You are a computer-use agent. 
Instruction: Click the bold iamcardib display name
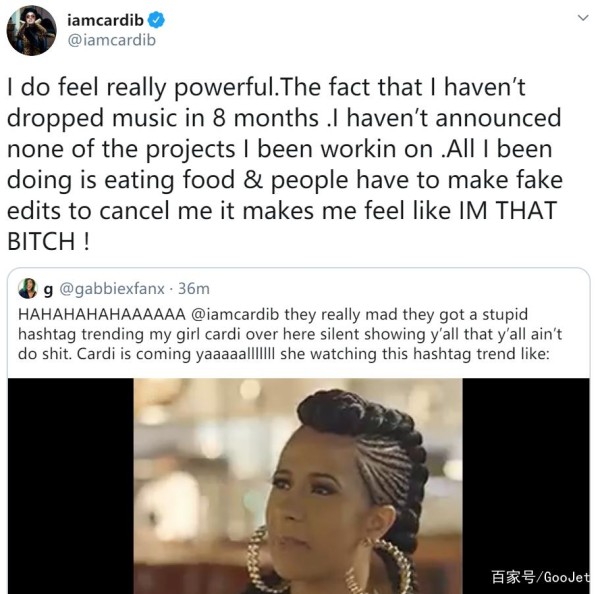(105, 20)
